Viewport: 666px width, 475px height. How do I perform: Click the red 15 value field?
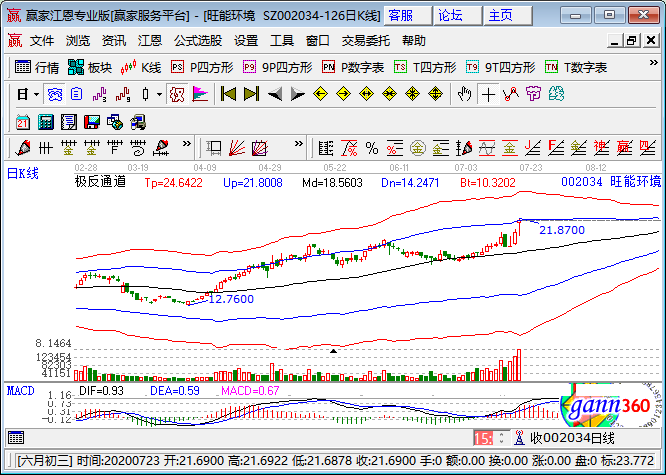point(483,438)
